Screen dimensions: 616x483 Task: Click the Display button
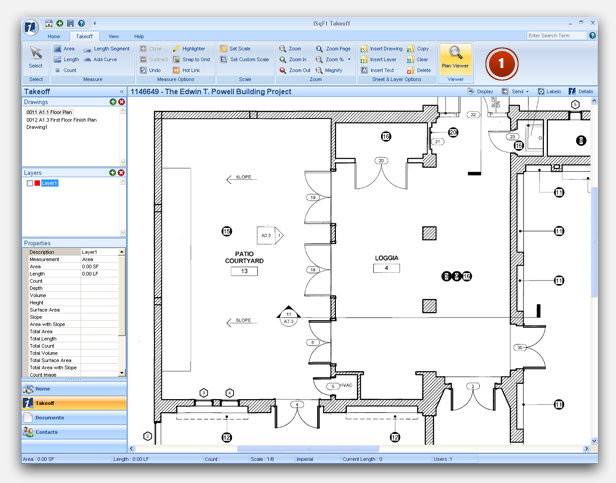coord(480,91)
